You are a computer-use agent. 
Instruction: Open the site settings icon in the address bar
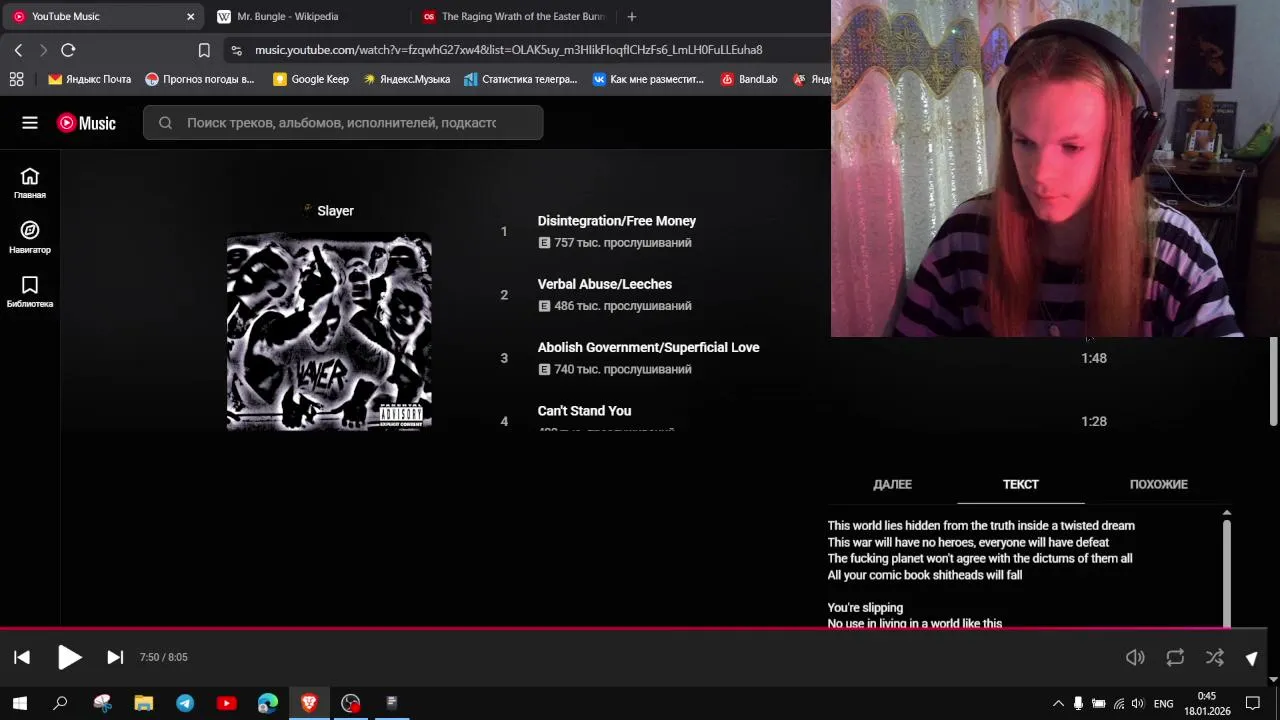pyautogui.click(x=236, y=50)
